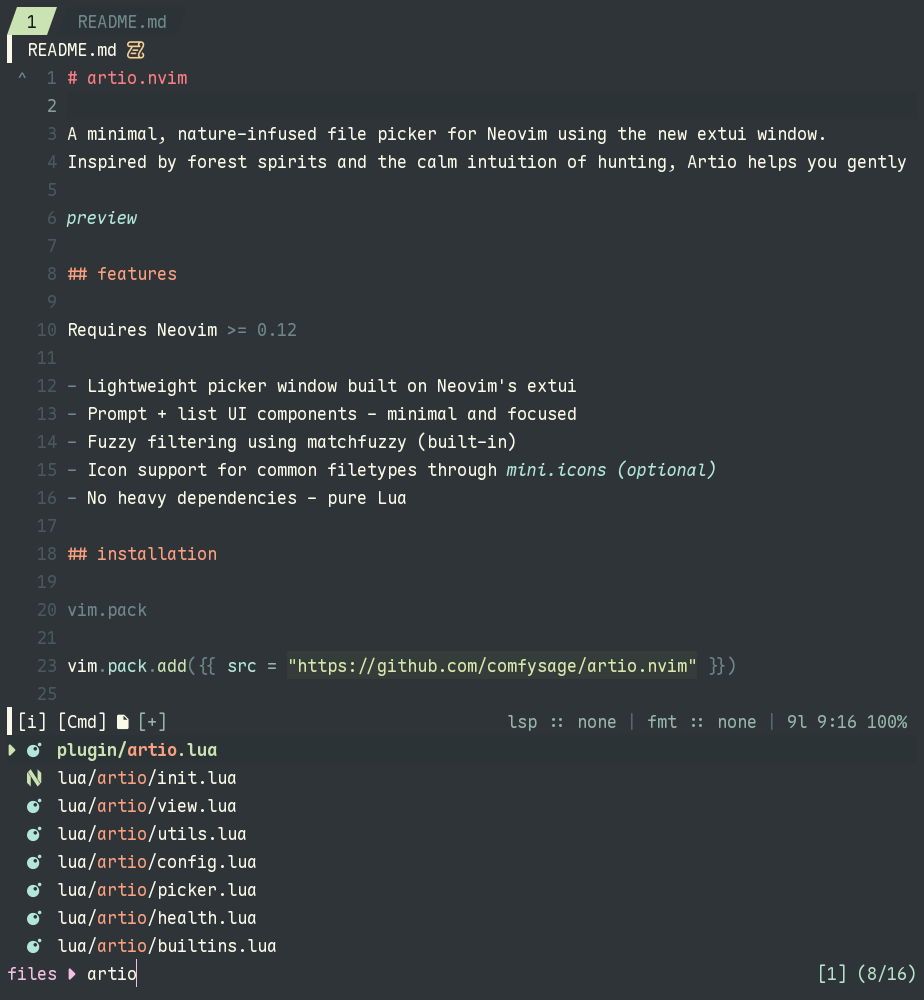Switch to the README.md tab

coord(122,21)
